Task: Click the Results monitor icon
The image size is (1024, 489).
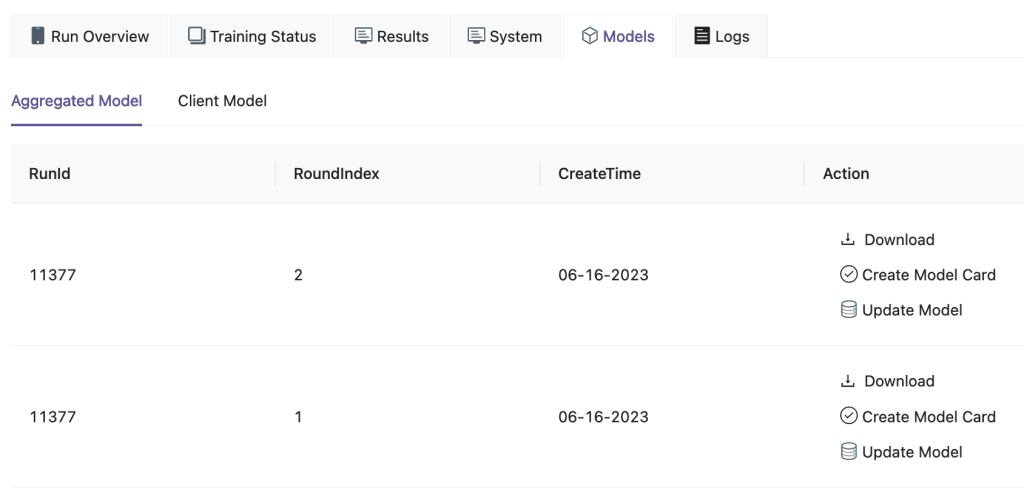Action: [363, 36]
